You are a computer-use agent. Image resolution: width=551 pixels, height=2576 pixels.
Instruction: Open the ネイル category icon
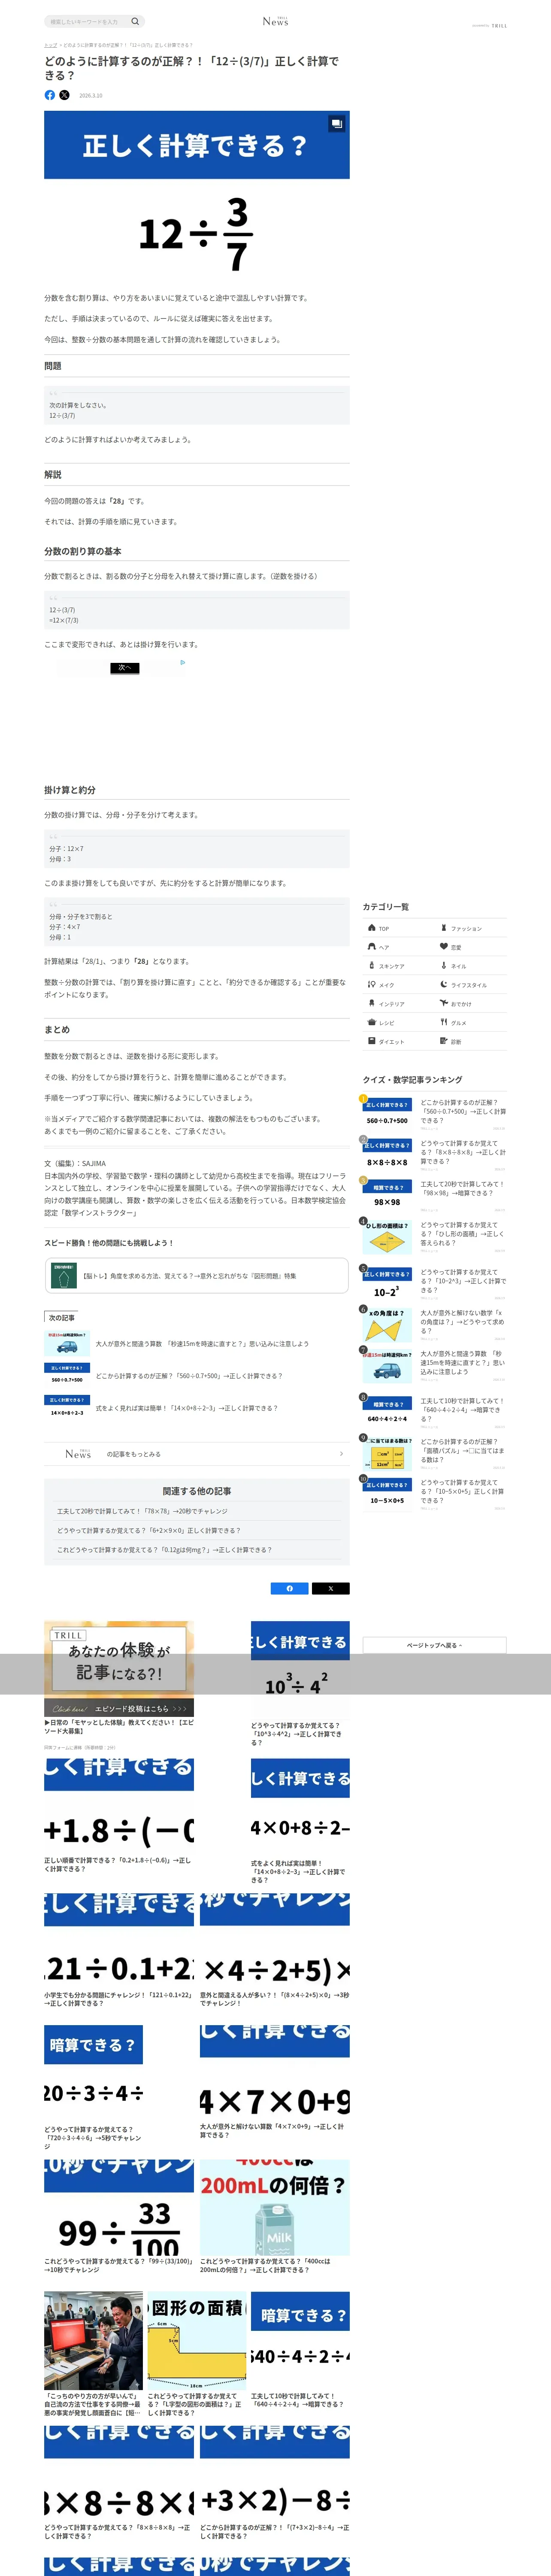click(x=444, y=965)
